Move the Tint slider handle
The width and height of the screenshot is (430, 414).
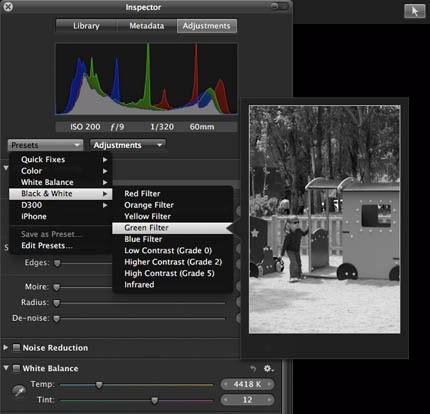[155, 400]
